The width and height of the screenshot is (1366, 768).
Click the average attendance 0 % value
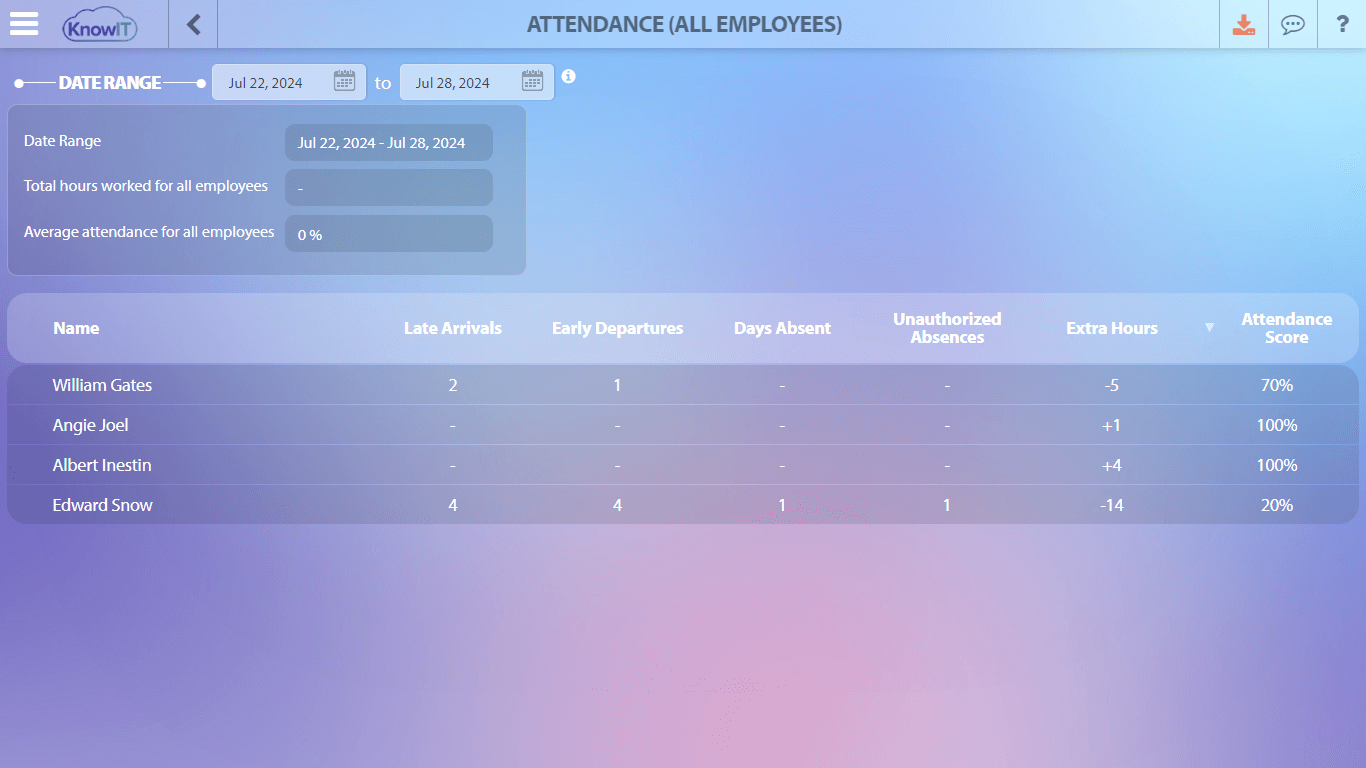click(389, 234)
